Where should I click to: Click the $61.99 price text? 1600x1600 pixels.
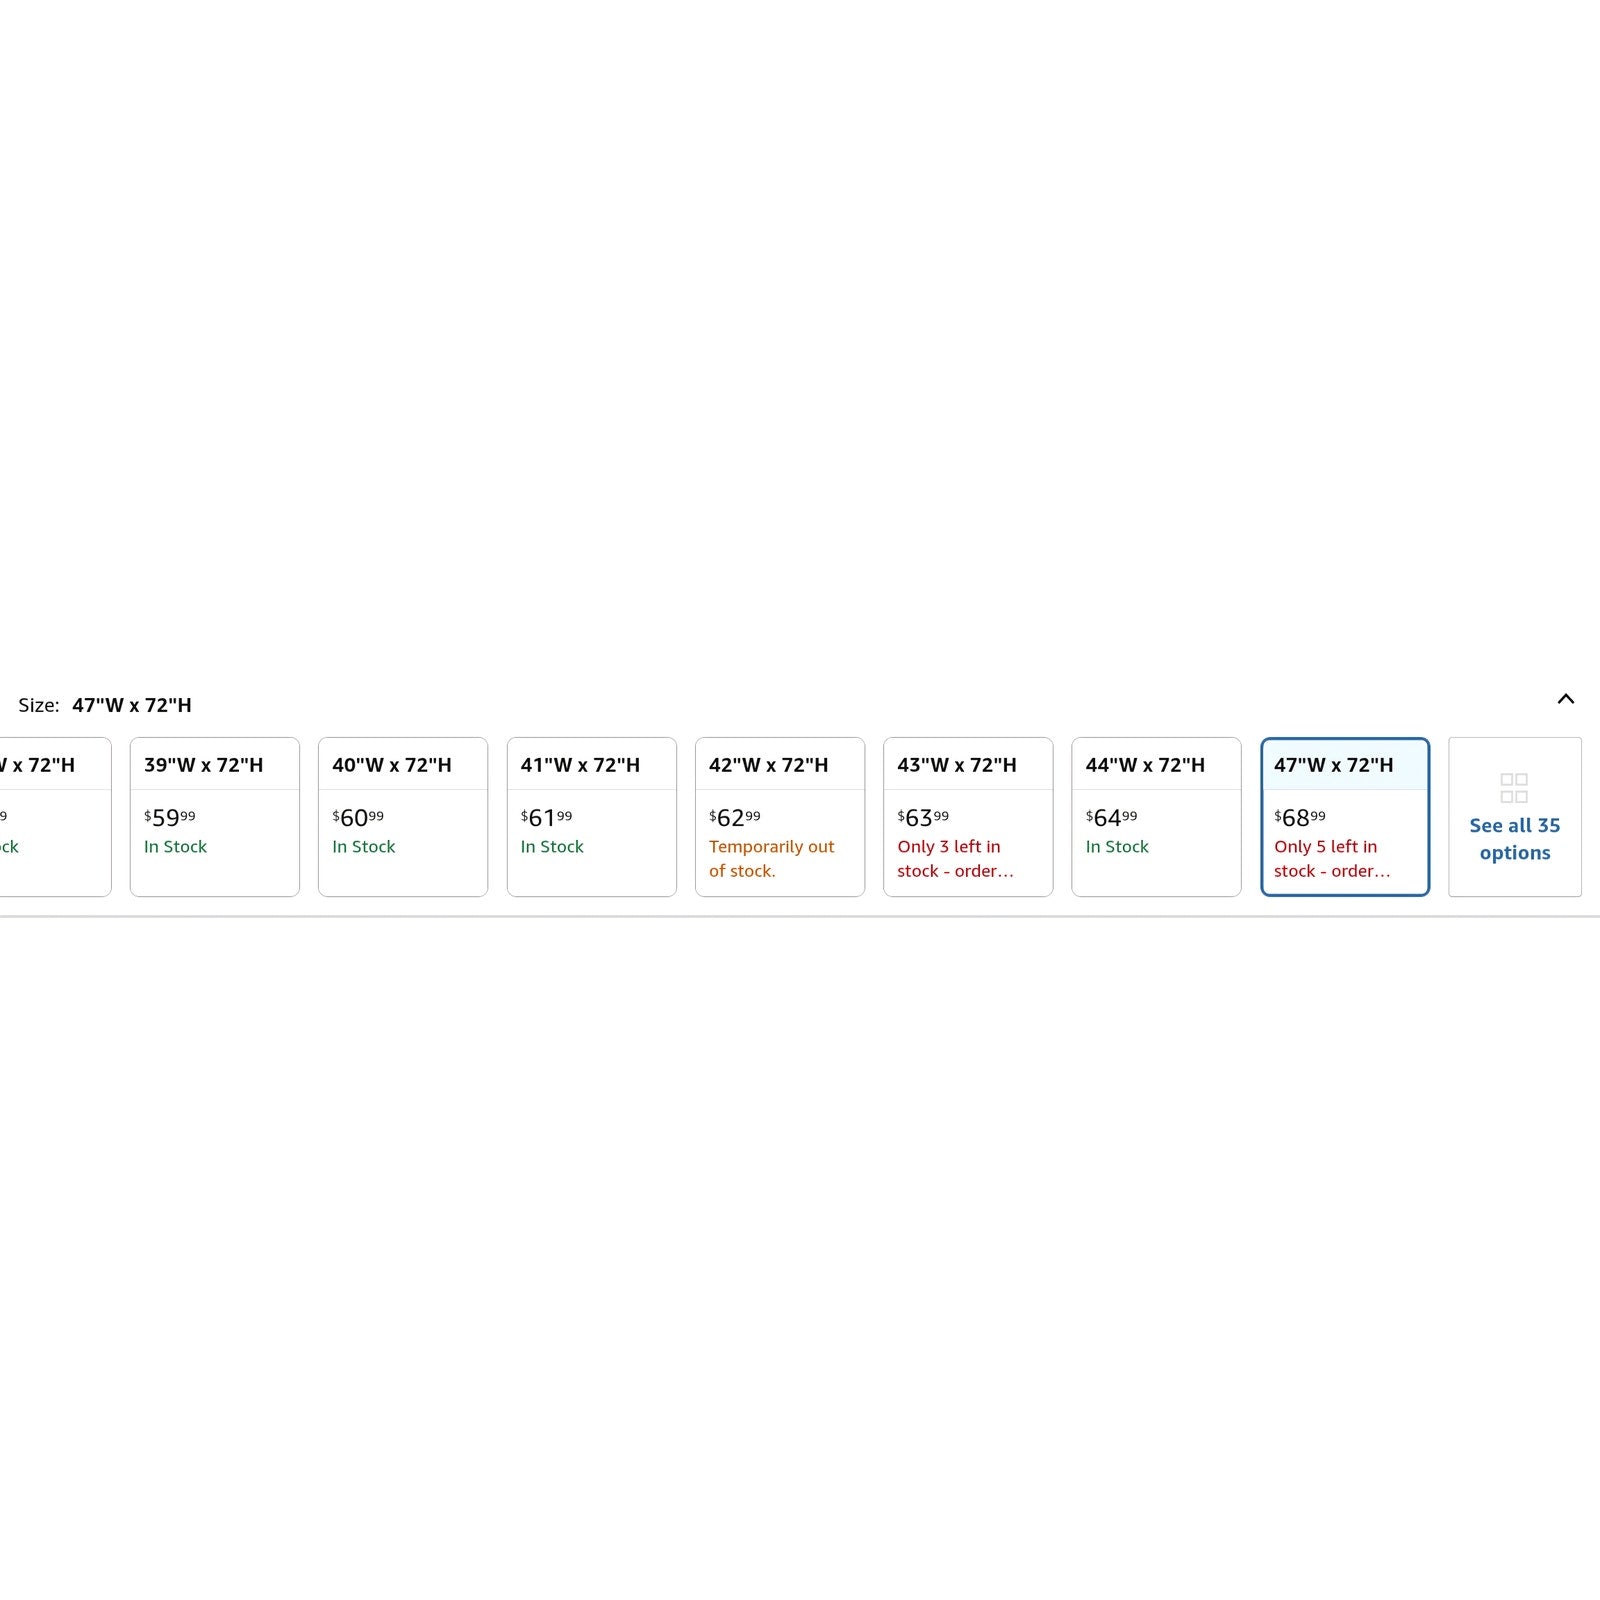(x=546, y=817)
